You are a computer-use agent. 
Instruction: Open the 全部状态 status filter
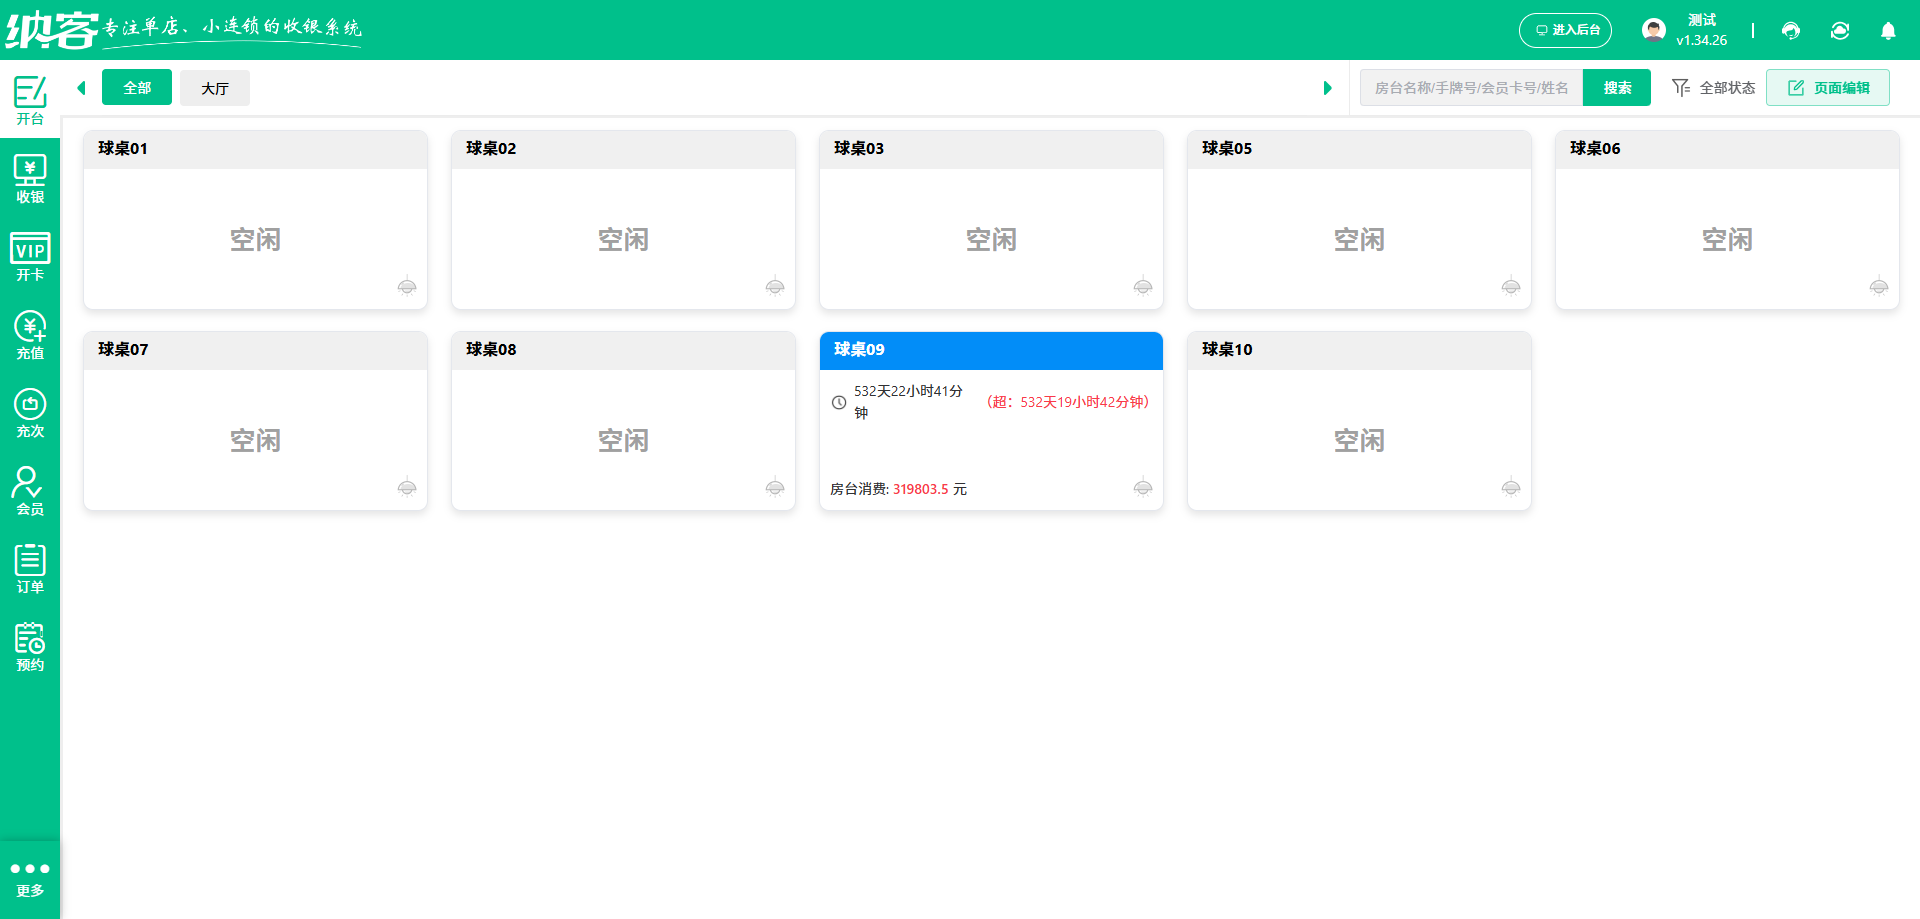[1713, 87]
